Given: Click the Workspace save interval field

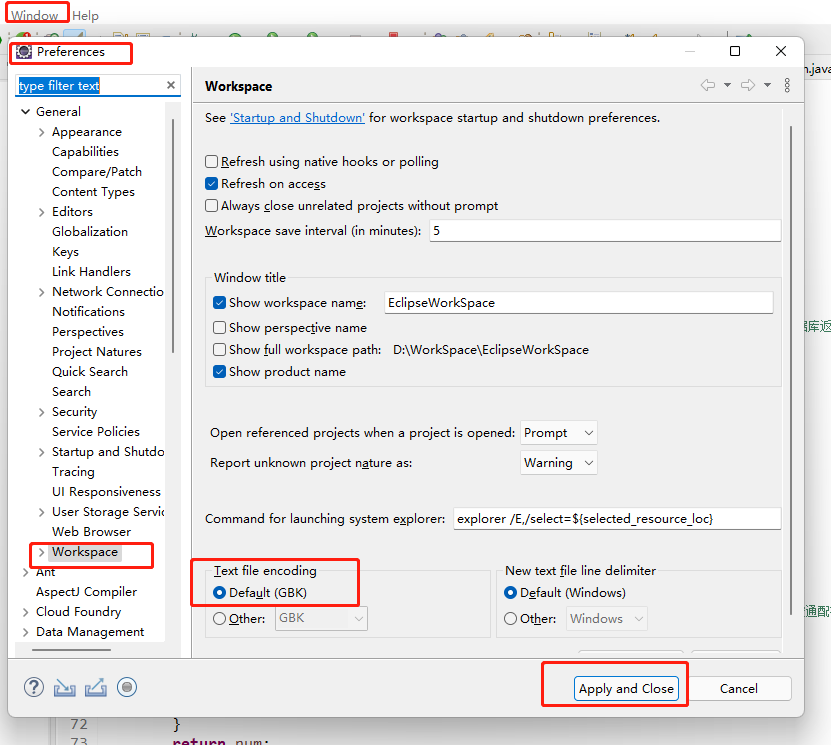Looking at the screenshot, I should pos(605,230).
